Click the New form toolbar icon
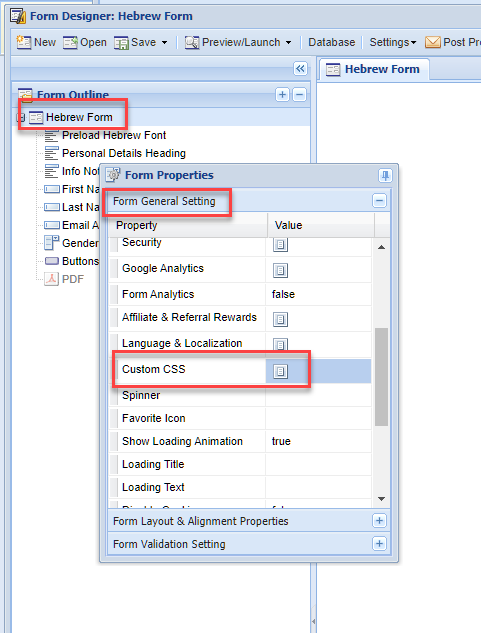 tap(23, 42)
